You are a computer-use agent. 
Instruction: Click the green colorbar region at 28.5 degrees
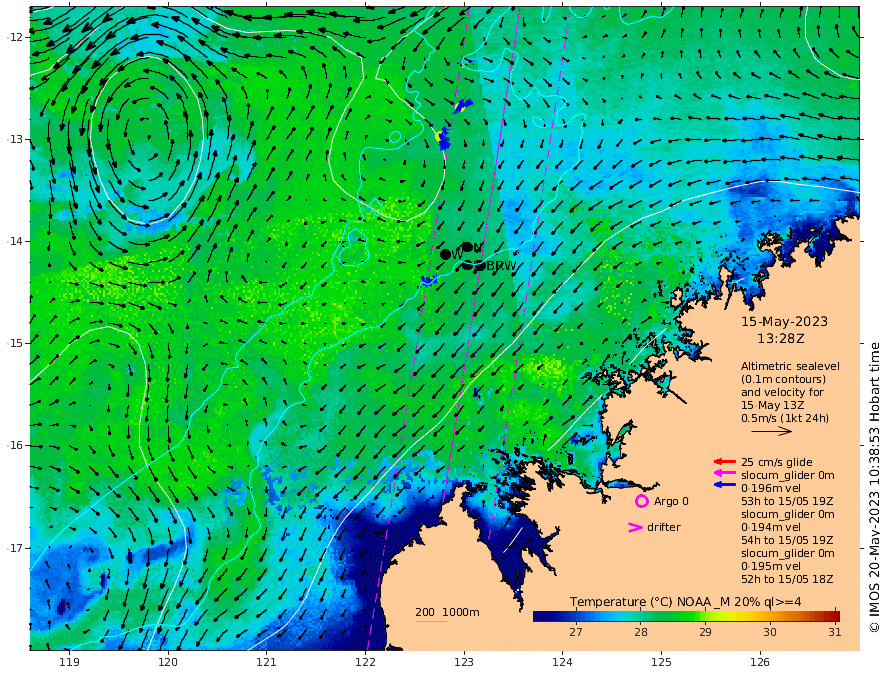pyautogui.click(x=673, y=616)
